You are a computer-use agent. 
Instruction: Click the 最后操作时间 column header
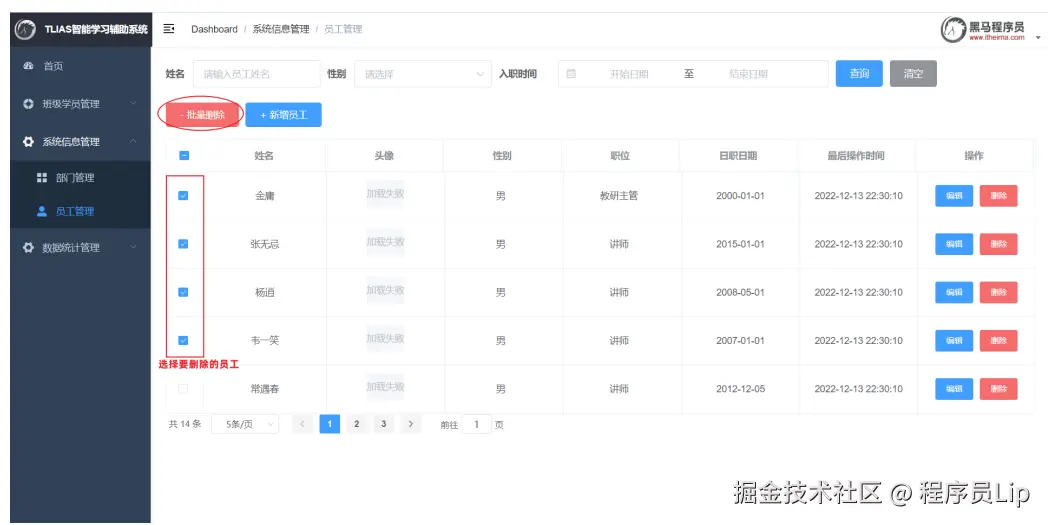coord(856,156)
